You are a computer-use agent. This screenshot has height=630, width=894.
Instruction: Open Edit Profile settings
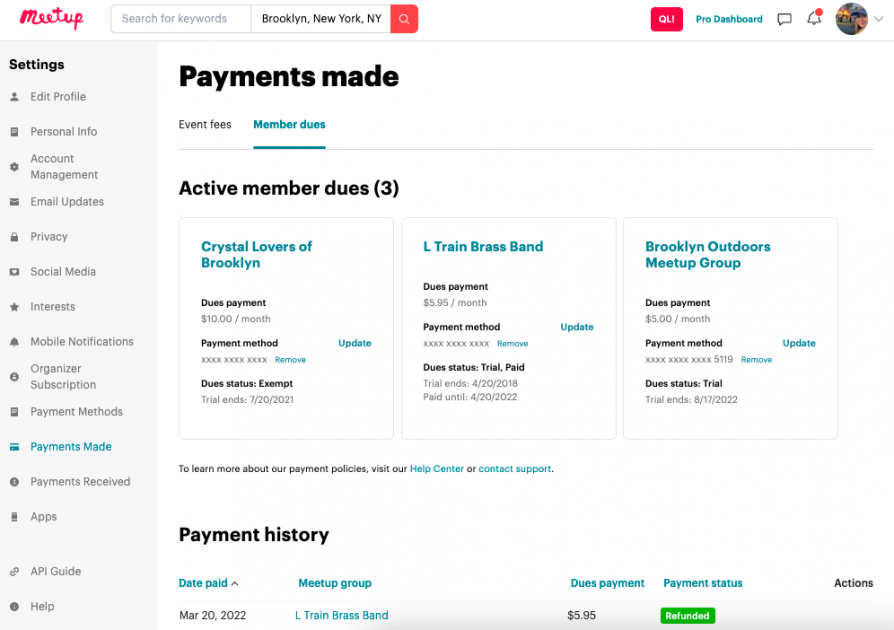coord(58,97)
